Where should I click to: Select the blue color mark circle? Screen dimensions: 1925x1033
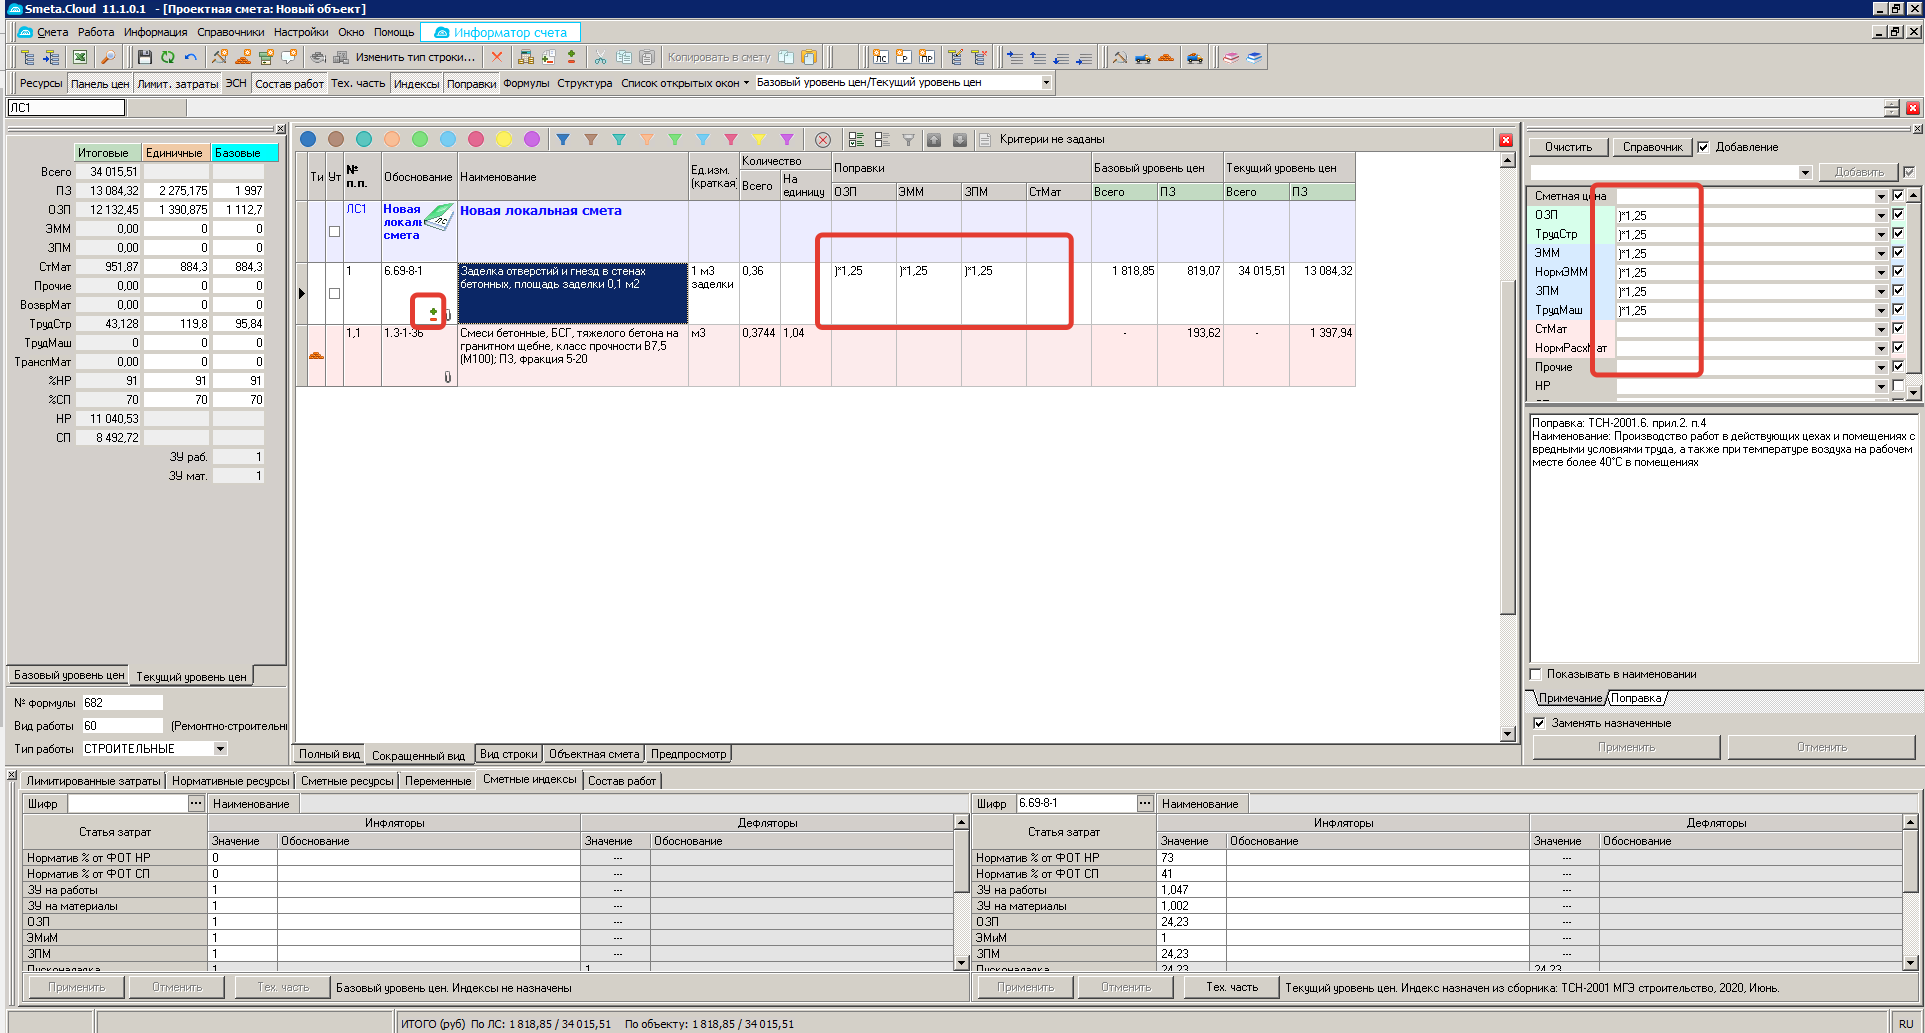coord(308,139)
